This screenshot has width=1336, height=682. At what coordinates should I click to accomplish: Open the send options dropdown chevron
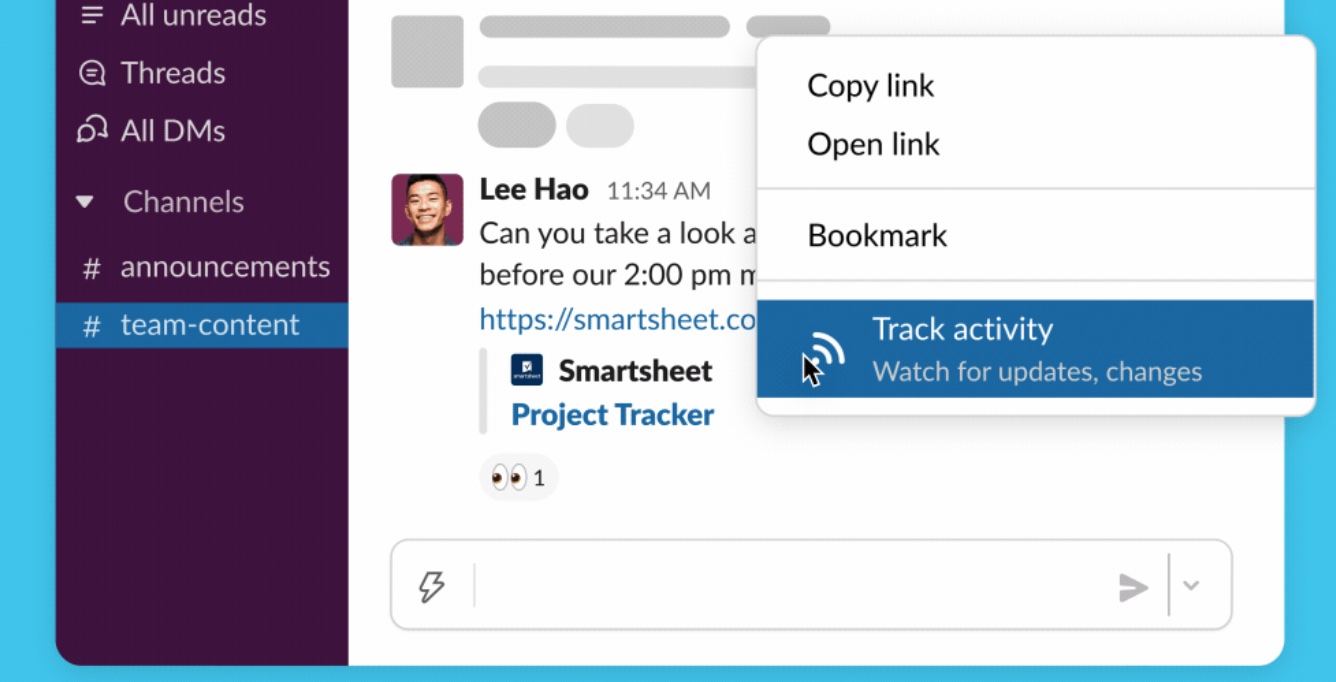click(1191, 586)
